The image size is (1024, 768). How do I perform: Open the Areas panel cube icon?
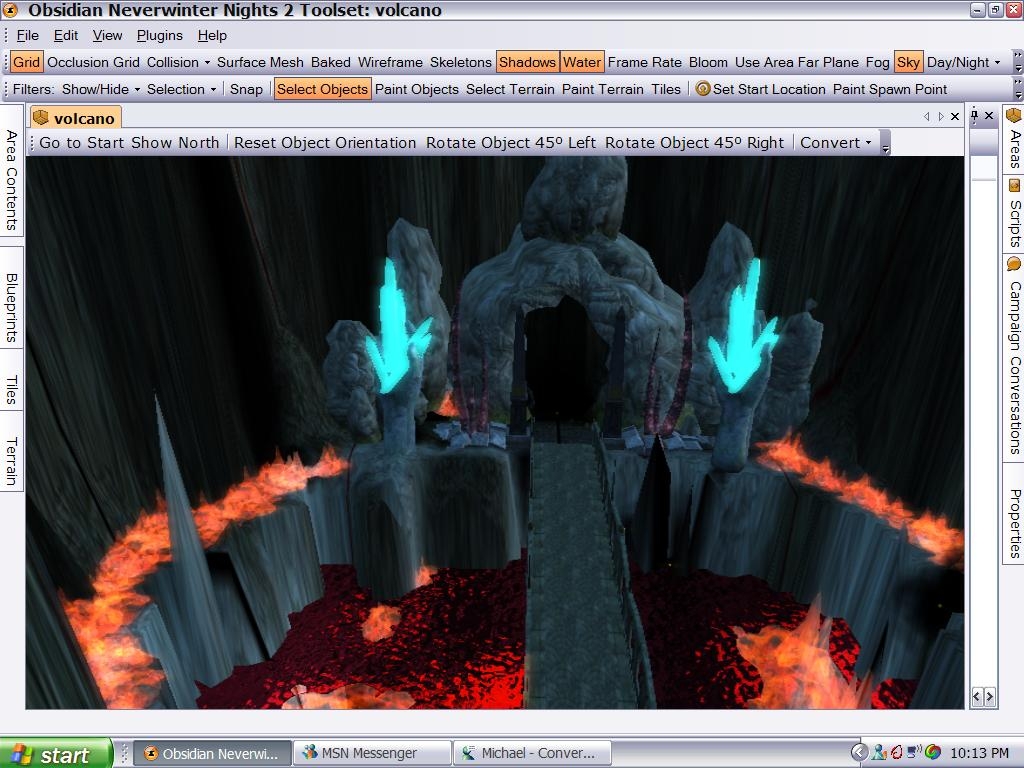(1013, 117)
